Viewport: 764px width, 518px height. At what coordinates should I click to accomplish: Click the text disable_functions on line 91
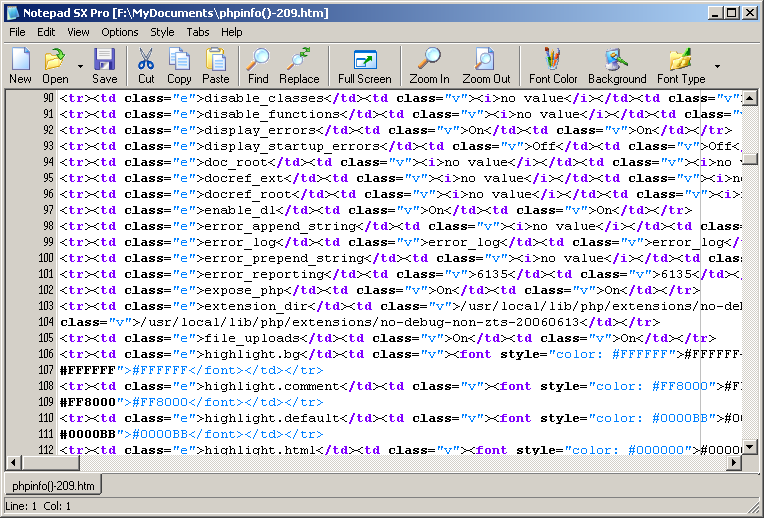pos(272,115)
